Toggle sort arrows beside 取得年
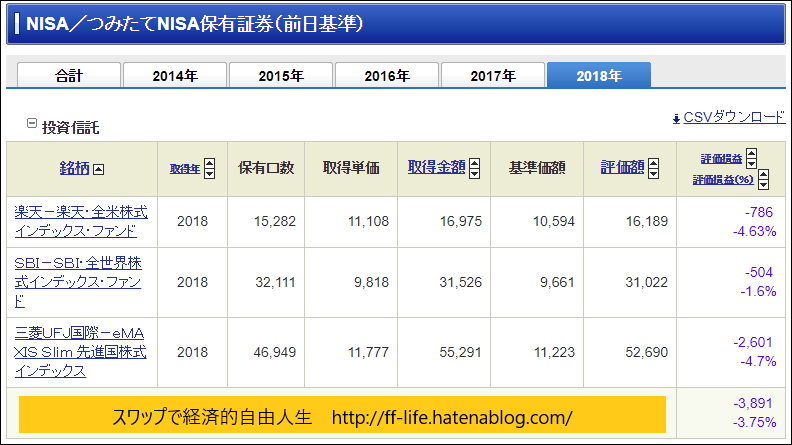 coord(210,168)
